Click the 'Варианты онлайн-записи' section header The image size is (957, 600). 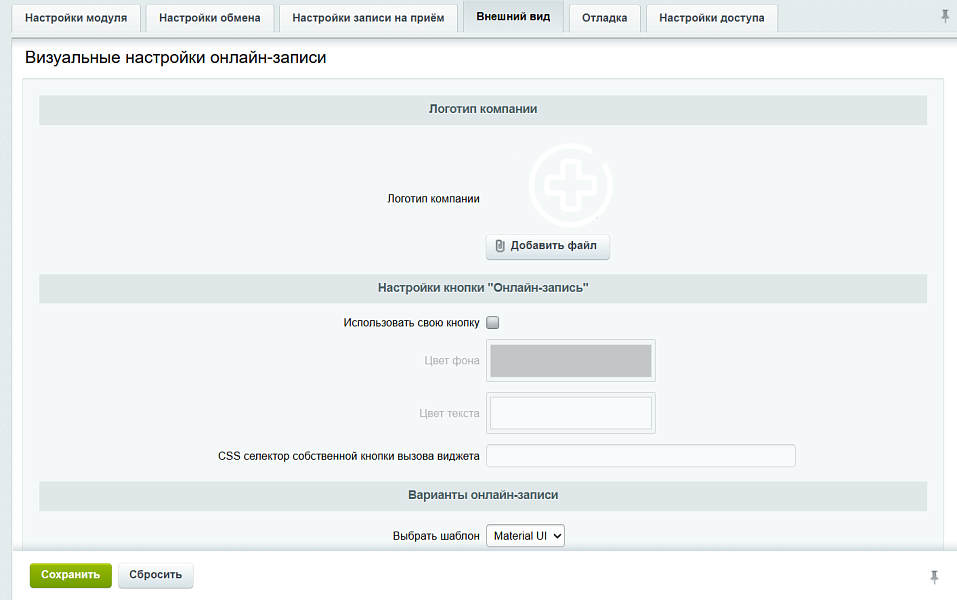pyautogui.click(x=483, y=495)
